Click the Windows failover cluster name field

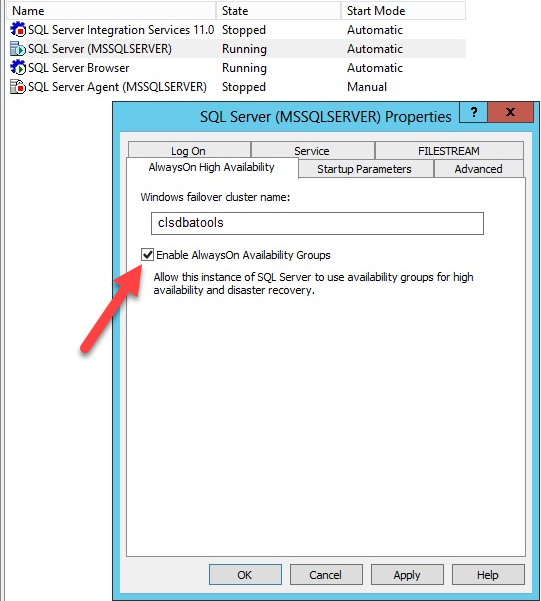(x=317, y=223)
